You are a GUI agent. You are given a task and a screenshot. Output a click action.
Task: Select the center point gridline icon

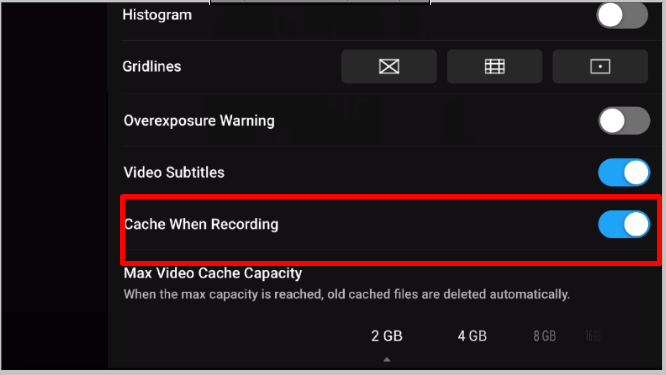pyautogui.click(x=600, y=66)
